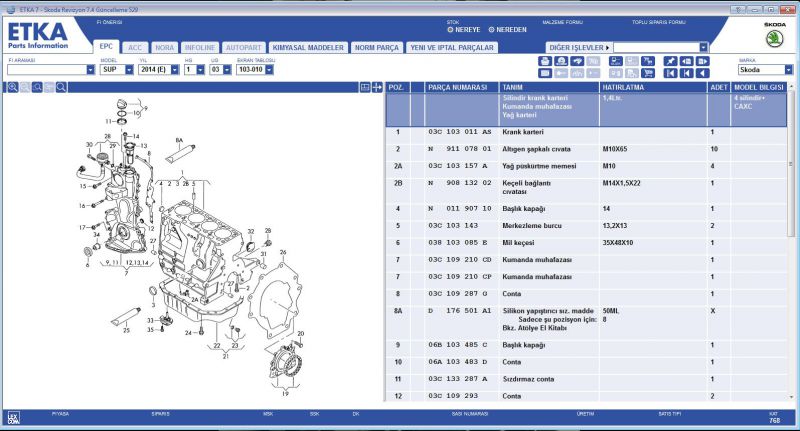Viewport: 800px width, 431px height.
Task: Select the NEREDEN radio option
Action: [x=508, y=30]
